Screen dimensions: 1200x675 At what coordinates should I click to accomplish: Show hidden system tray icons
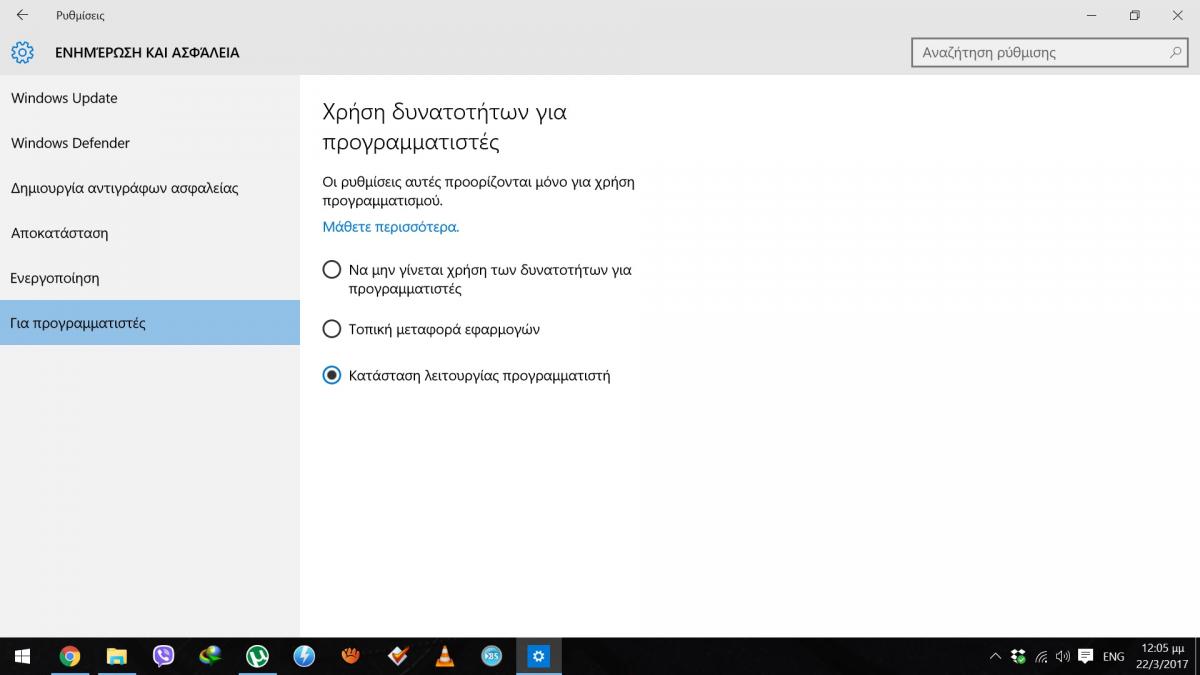click(x=995, y=656)
